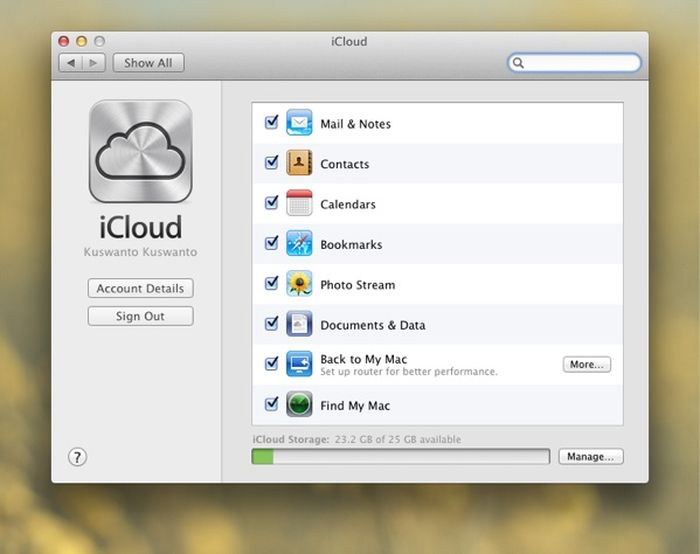Uncheck the Contacts checkbox
Screen dimensions: 700x554
(271, 162)
